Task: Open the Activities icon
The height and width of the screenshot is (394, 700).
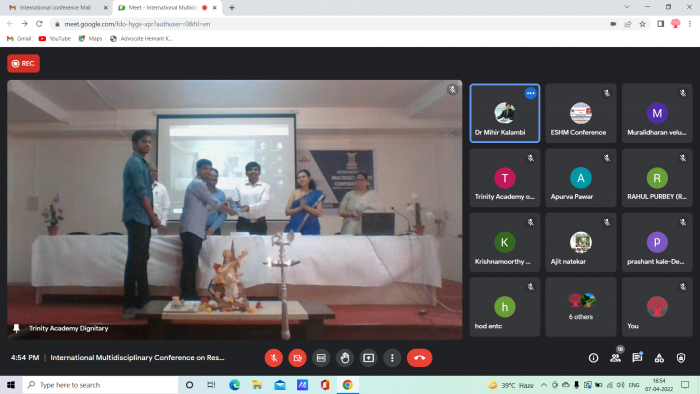Action: [x=659, y=358]
